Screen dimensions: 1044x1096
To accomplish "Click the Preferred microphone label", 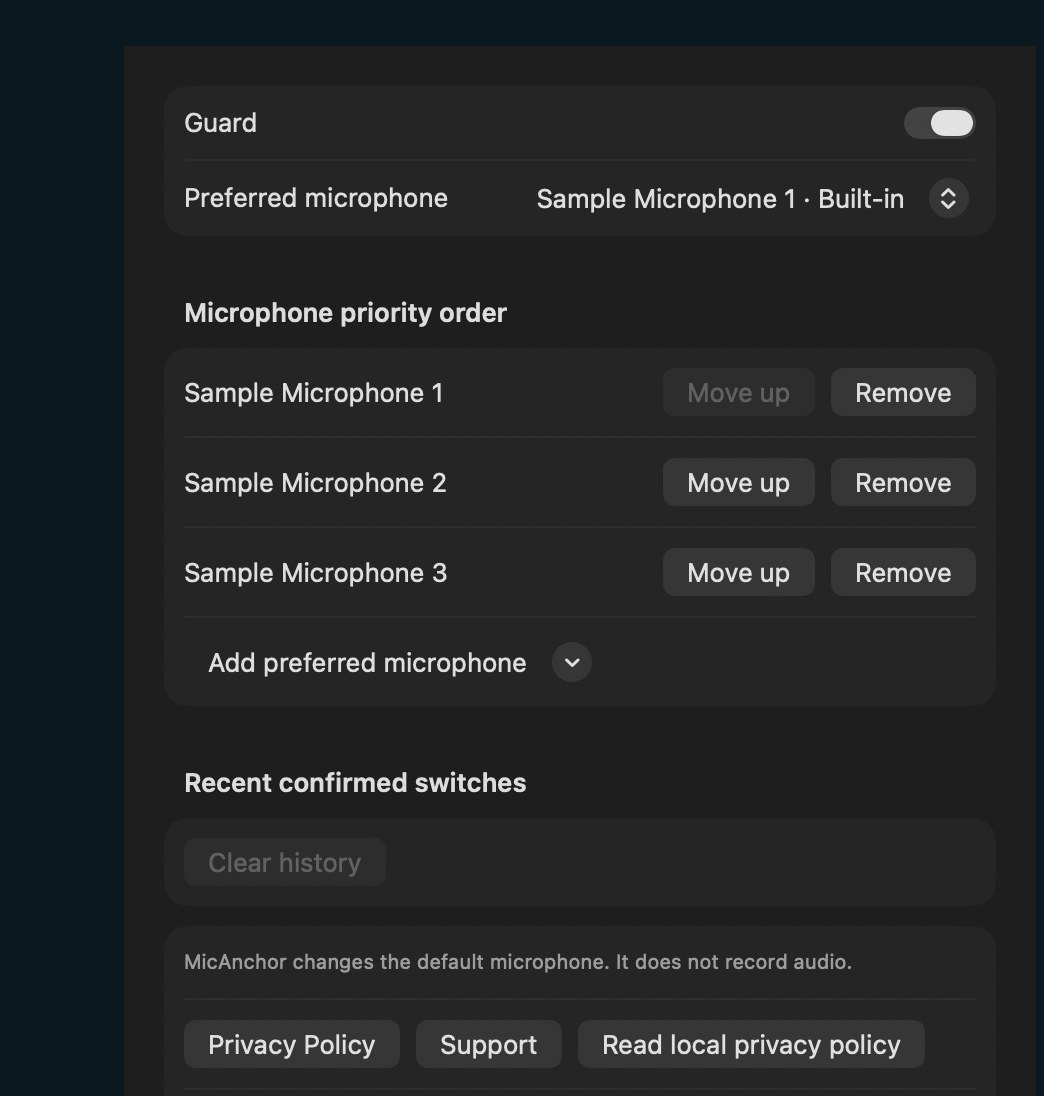I will [316, 199].
